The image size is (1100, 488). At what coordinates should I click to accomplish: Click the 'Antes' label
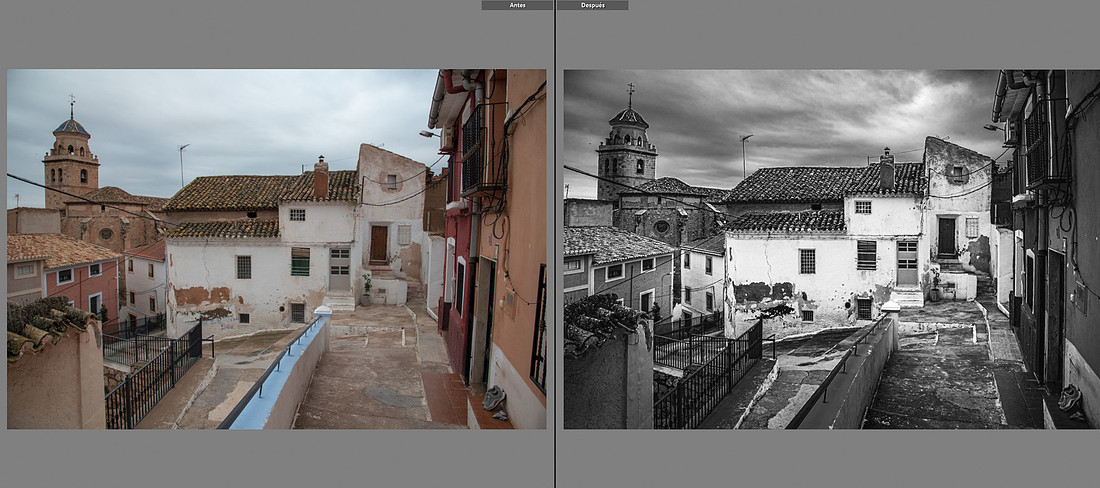click(517, 5)
